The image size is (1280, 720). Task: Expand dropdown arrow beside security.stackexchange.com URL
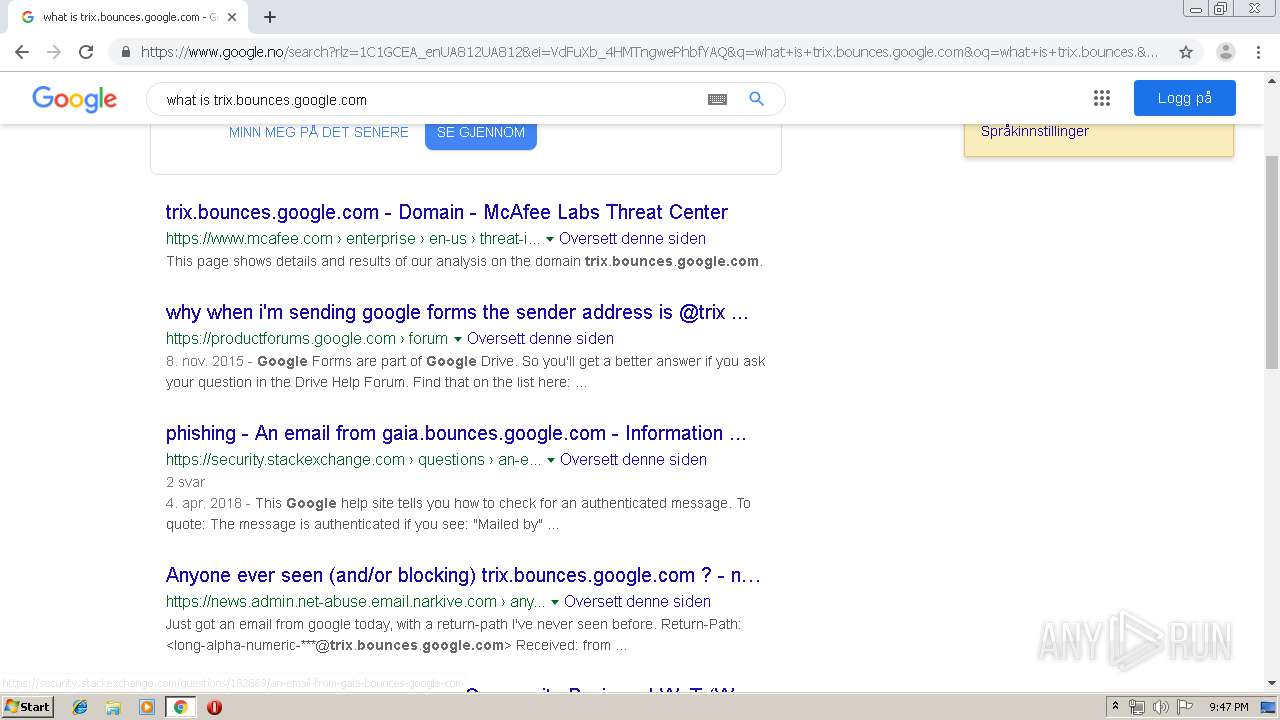tap(551, 460)
